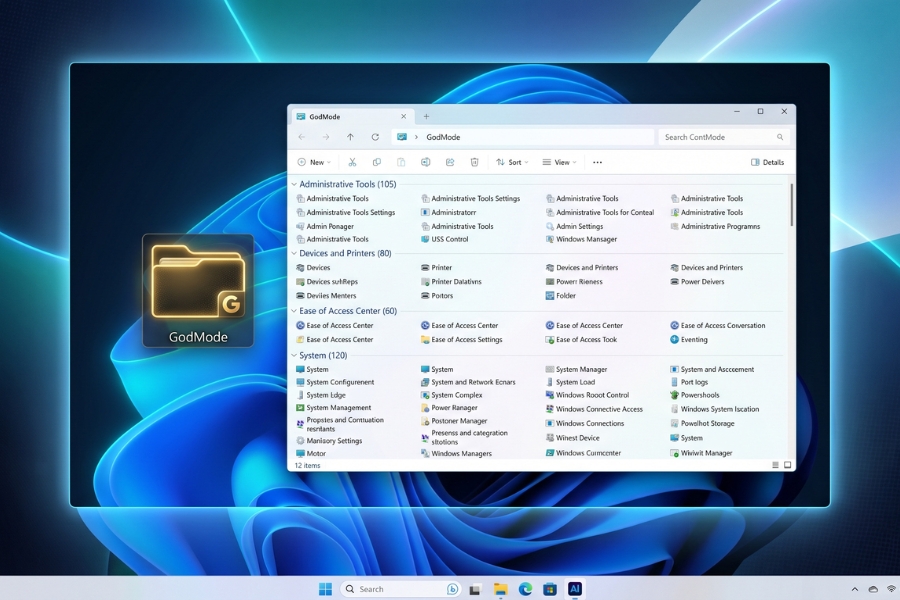
Task: Click the Copy icon in Explorer toolbar
Action: pos(377,162)
